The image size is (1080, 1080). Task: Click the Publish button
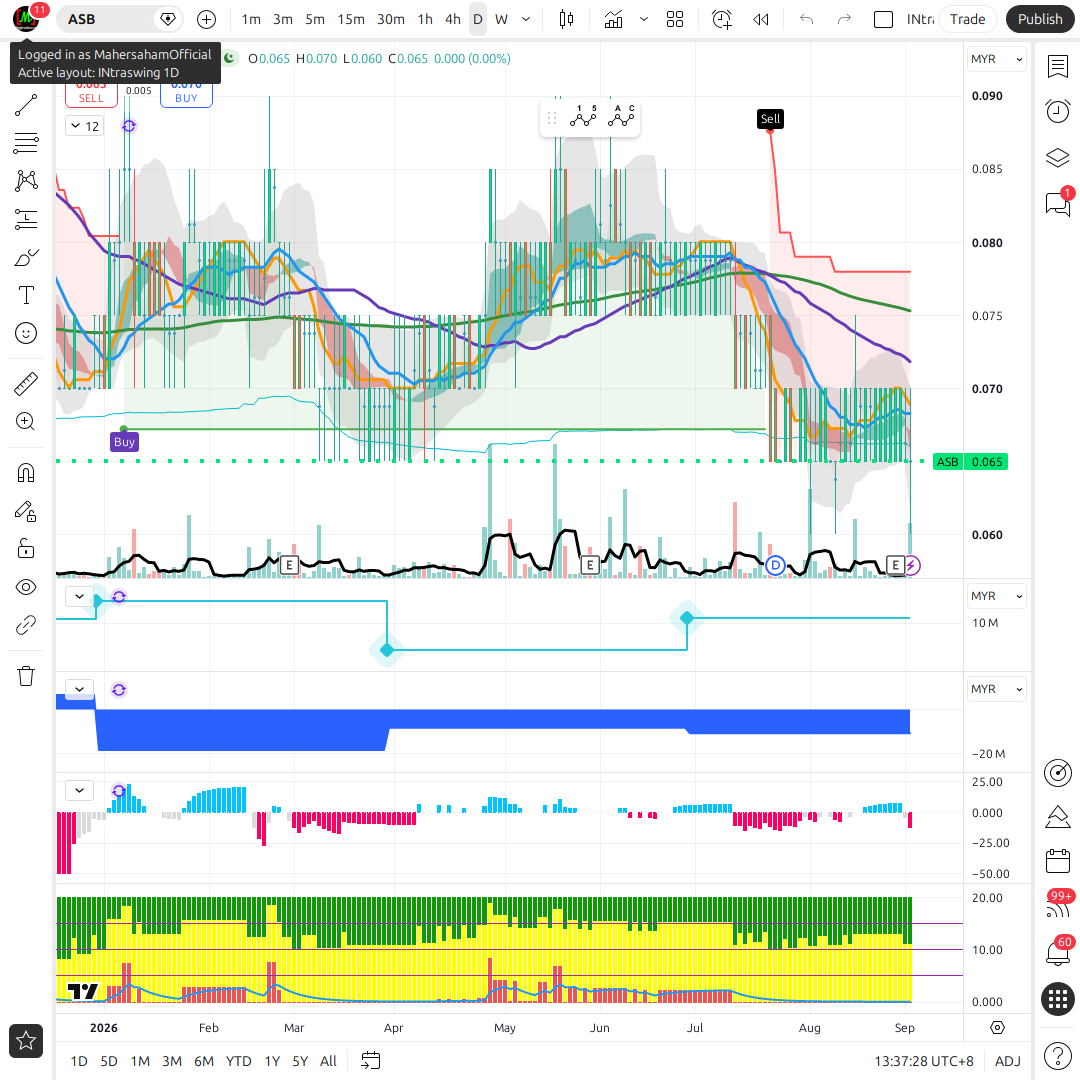[x=1040, y=19]
